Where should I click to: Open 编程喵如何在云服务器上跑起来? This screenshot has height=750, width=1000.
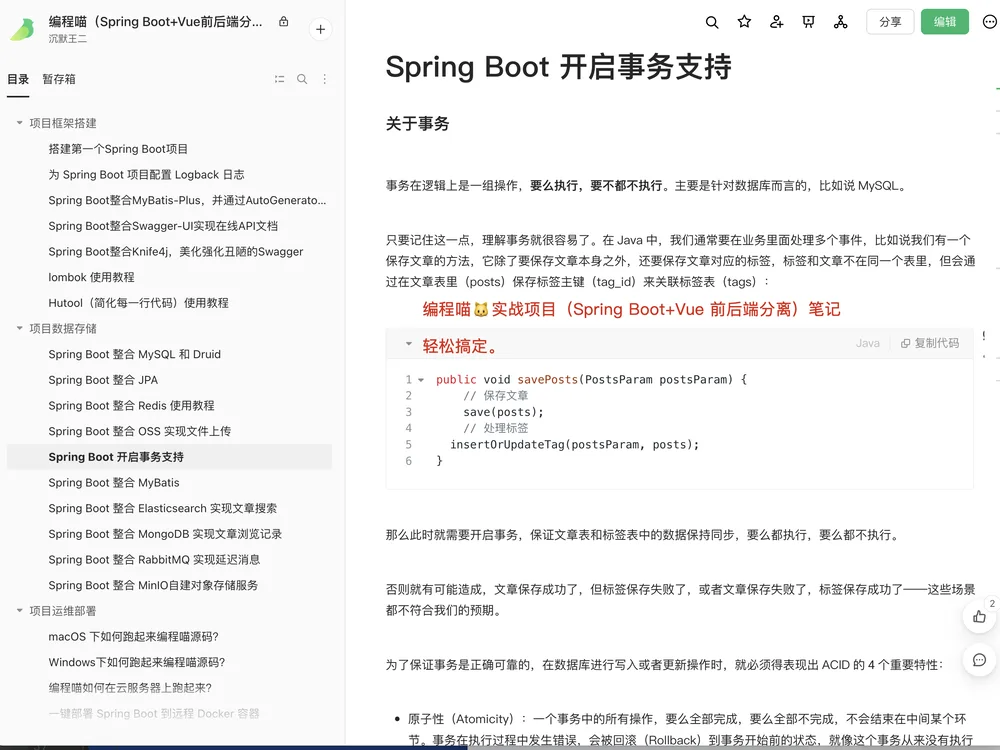point(130,688)
